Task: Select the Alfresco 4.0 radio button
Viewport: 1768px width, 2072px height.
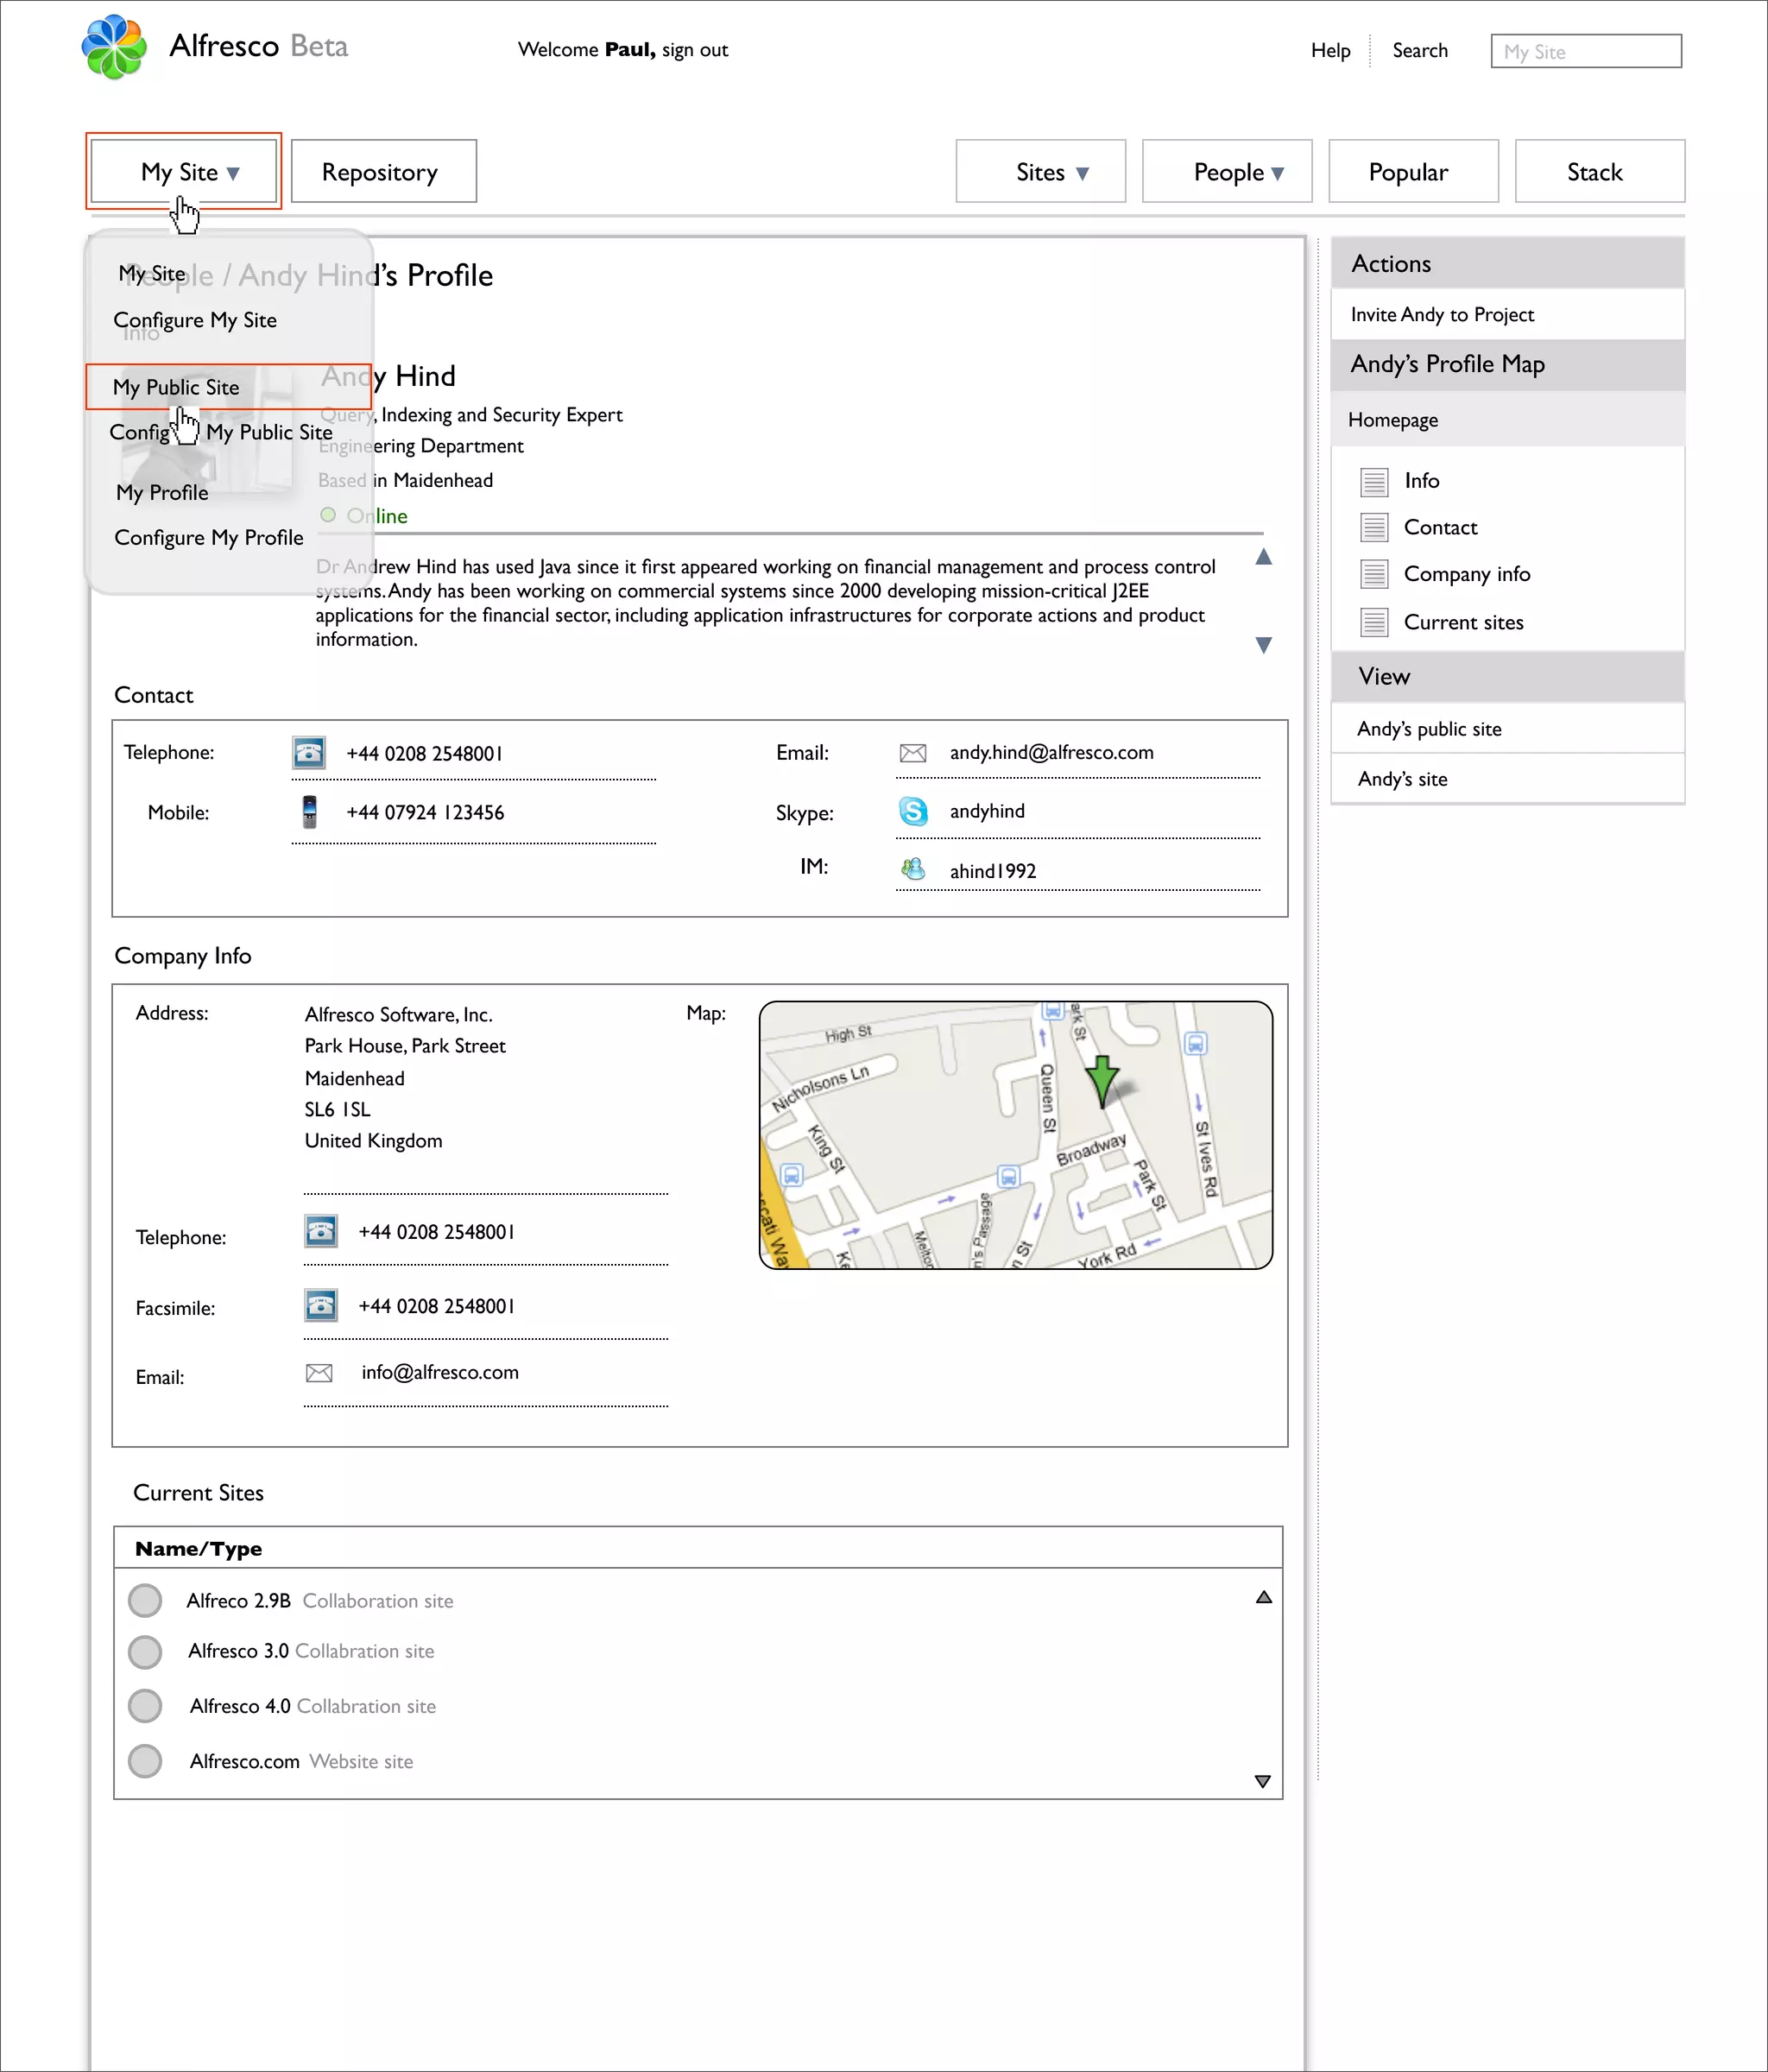Action: point(145,1706)
